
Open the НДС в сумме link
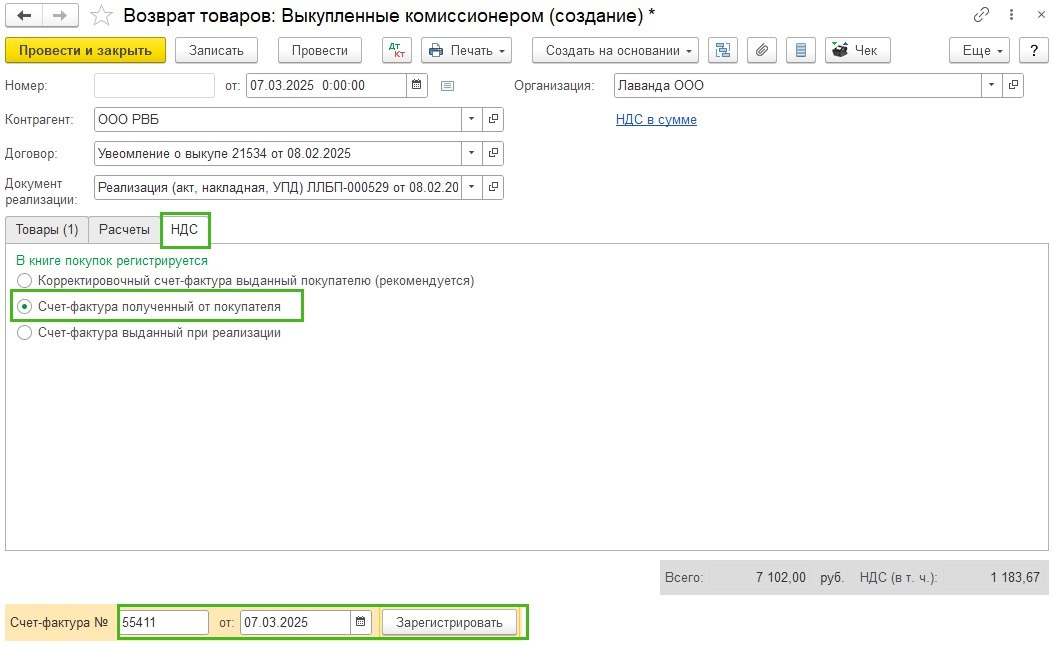coord(656,120)
